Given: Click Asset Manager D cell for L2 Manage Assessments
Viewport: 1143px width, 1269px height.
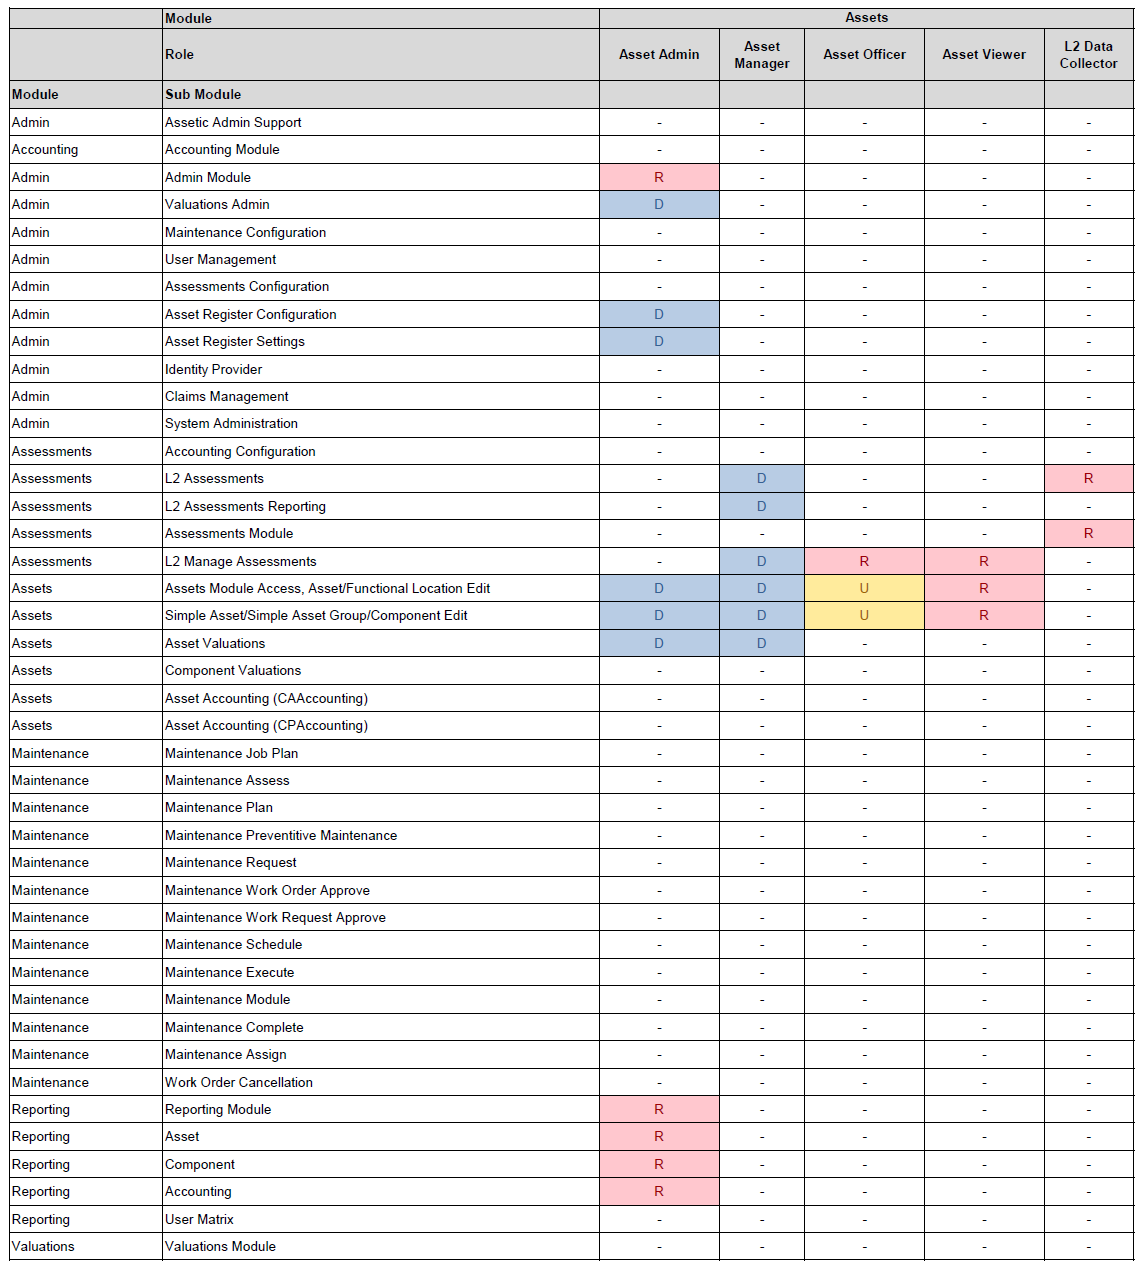Looking at the screenshot, I should [762, 561].
